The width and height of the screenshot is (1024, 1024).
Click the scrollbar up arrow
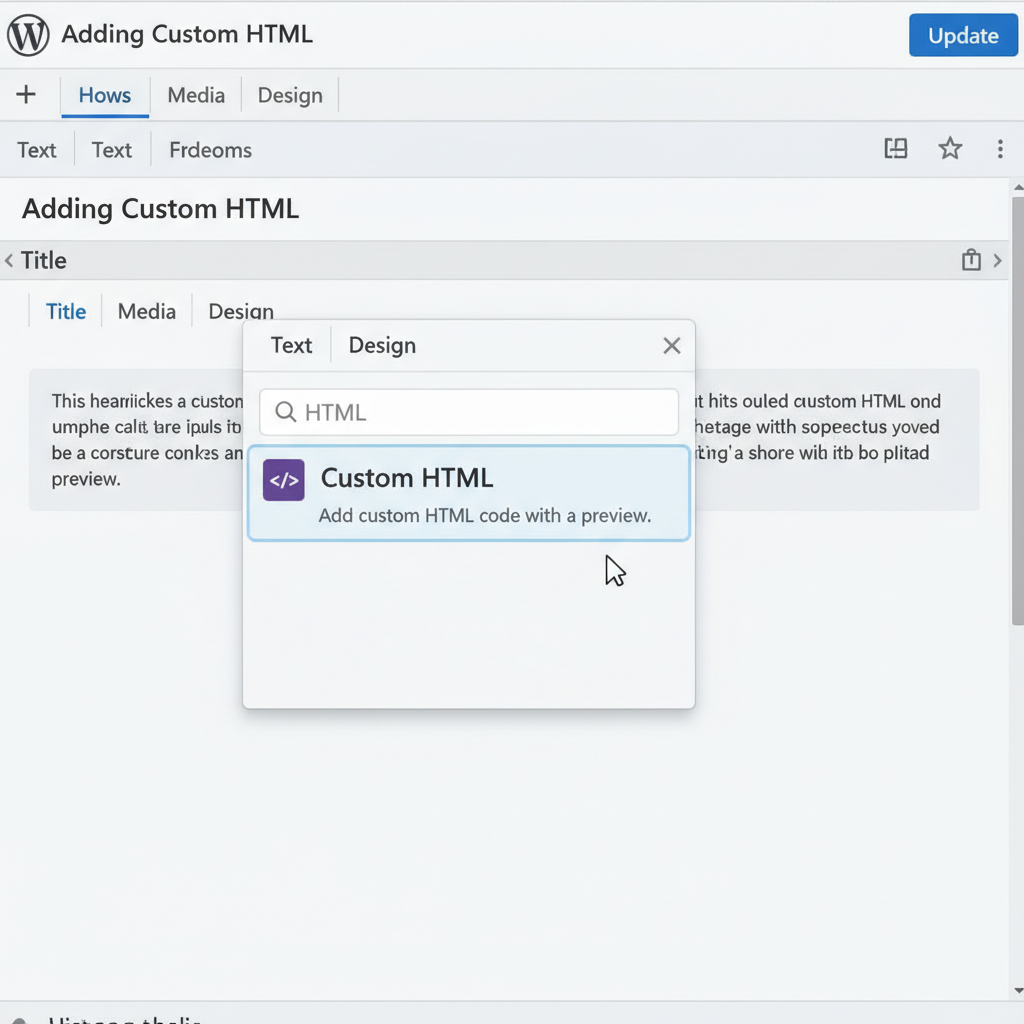pyautogui.click(x=1017, y=186)
